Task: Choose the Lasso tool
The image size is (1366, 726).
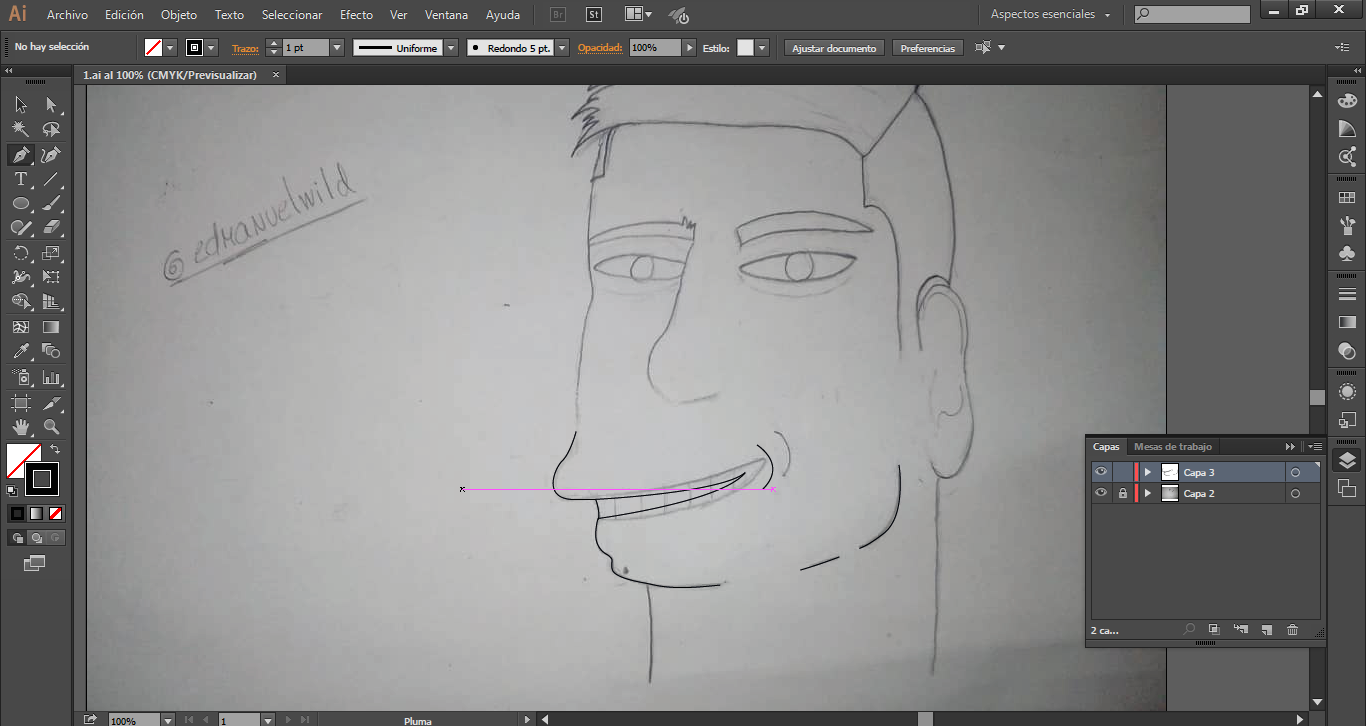Action: 51,129
